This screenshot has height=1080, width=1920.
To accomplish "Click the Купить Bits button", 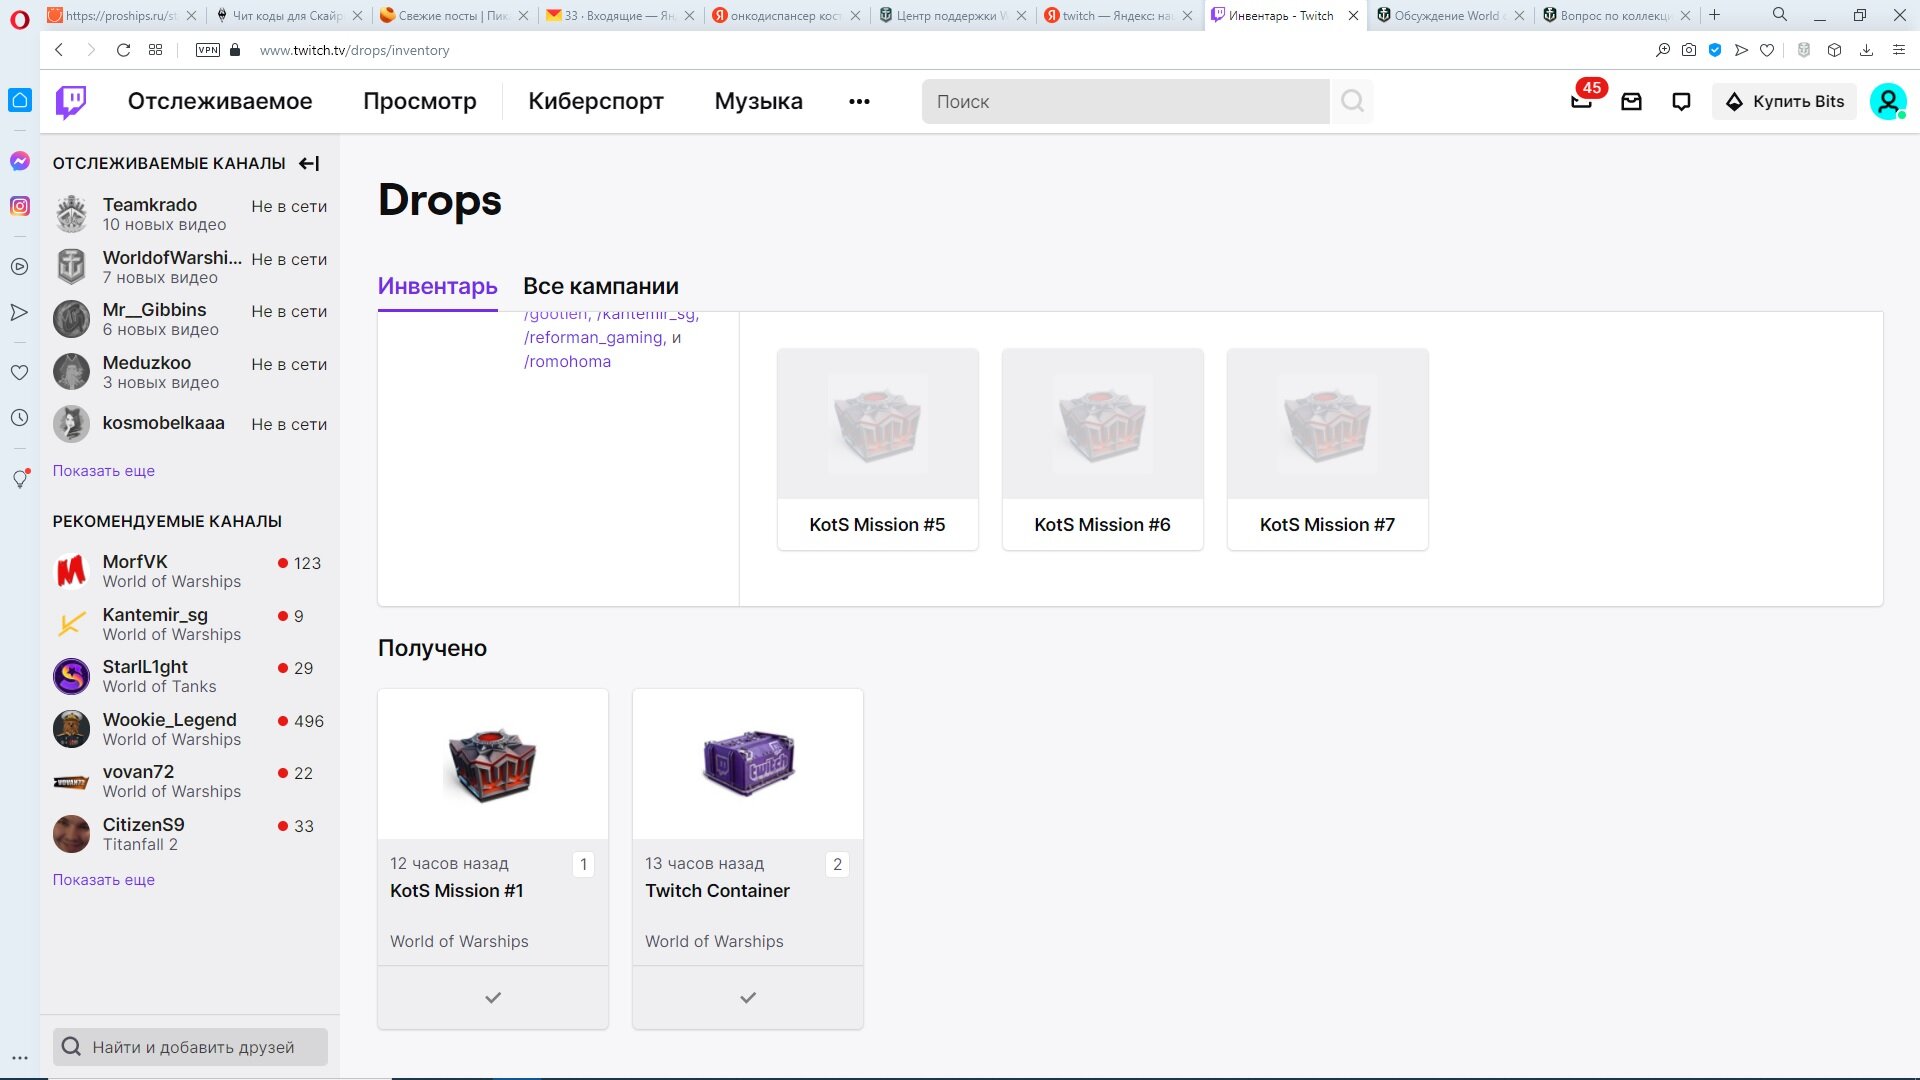I will click(1785, 101).
